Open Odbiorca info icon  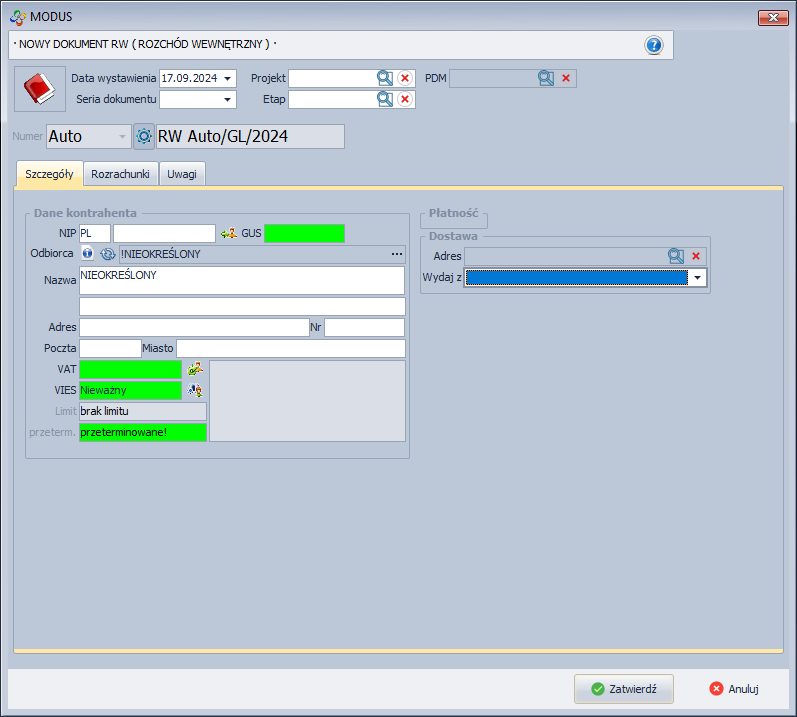[x=87, y=254]
